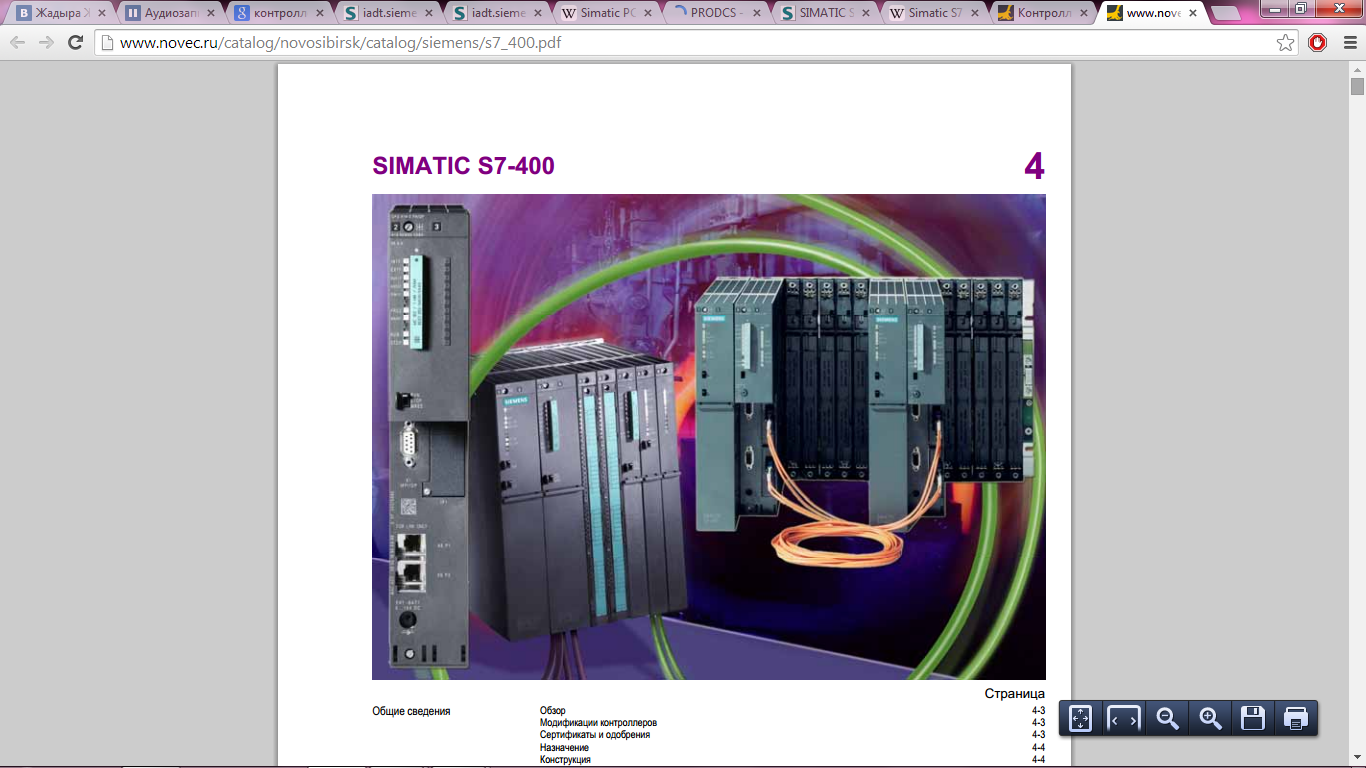1366x768 pixels.
Task: Click the Общие сведения section label
Action: click(411, 711)
